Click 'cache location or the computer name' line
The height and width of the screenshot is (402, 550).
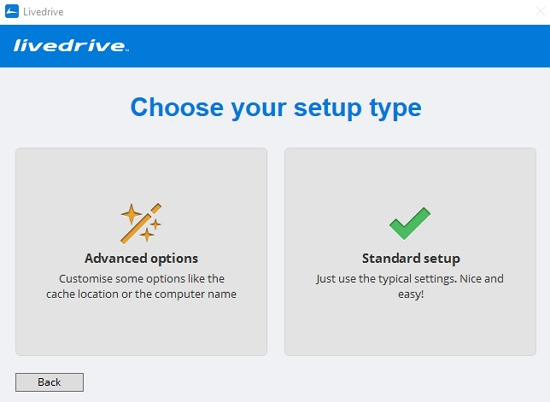(141, 294)
